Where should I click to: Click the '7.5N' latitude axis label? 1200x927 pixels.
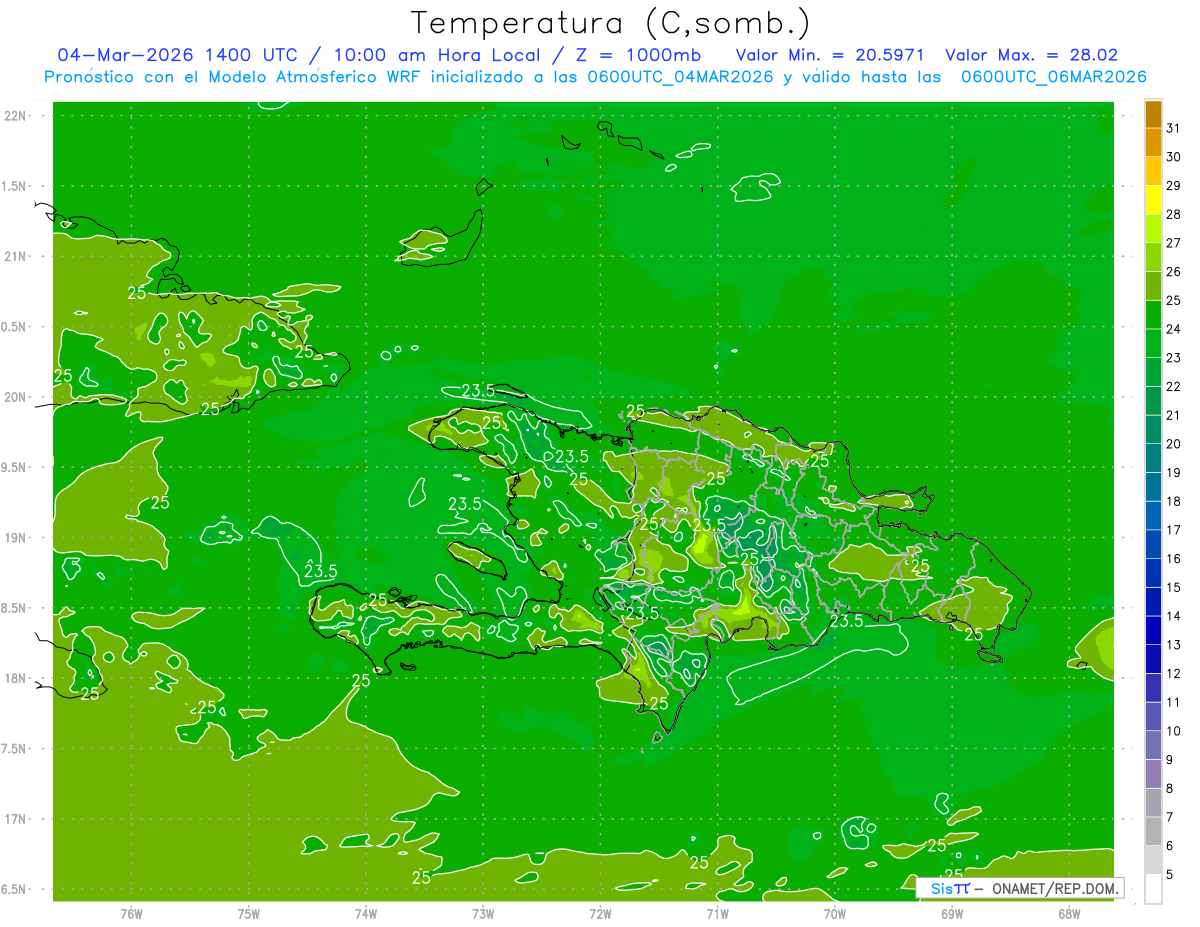coord(14,748)
